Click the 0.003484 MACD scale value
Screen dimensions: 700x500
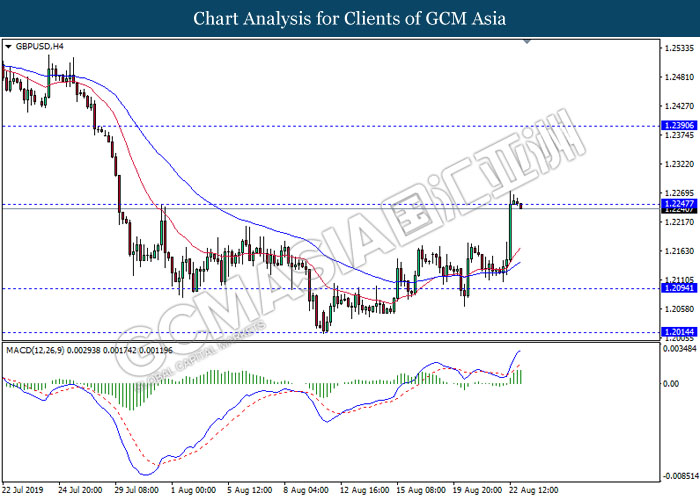679,349
